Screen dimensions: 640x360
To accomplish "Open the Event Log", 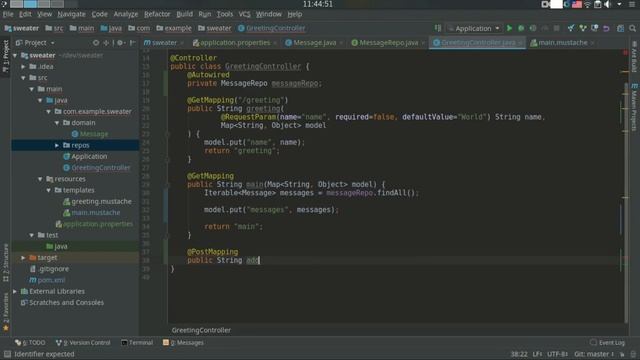I will point(607,342).
